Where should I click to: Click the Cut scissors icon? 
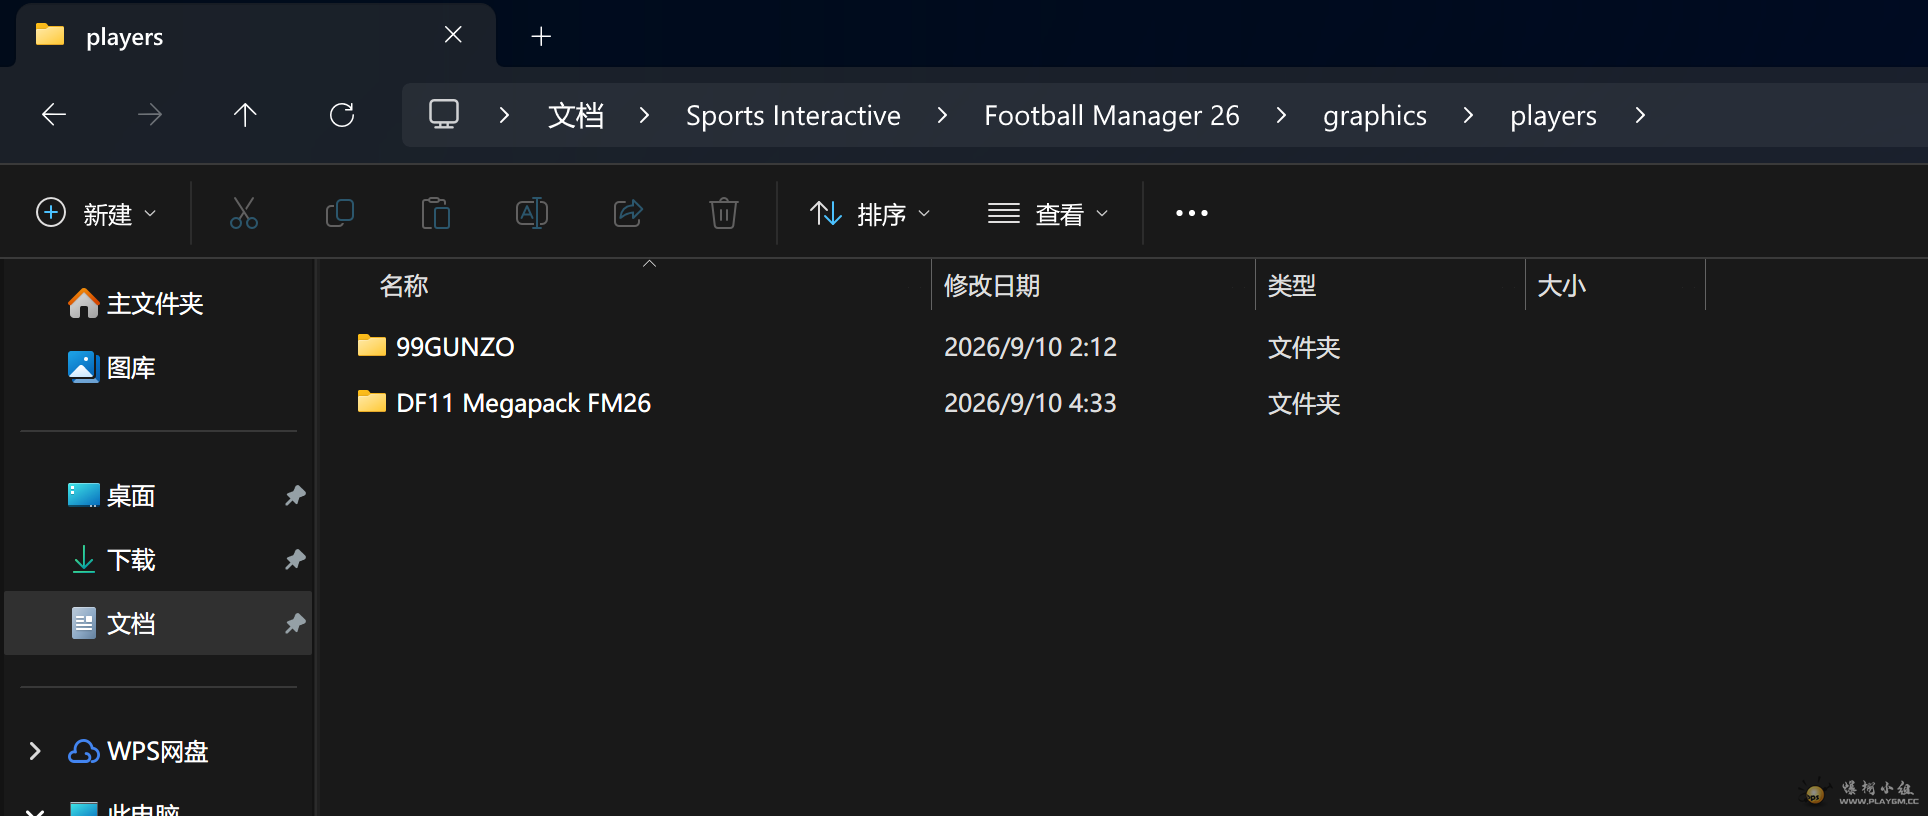244,213
